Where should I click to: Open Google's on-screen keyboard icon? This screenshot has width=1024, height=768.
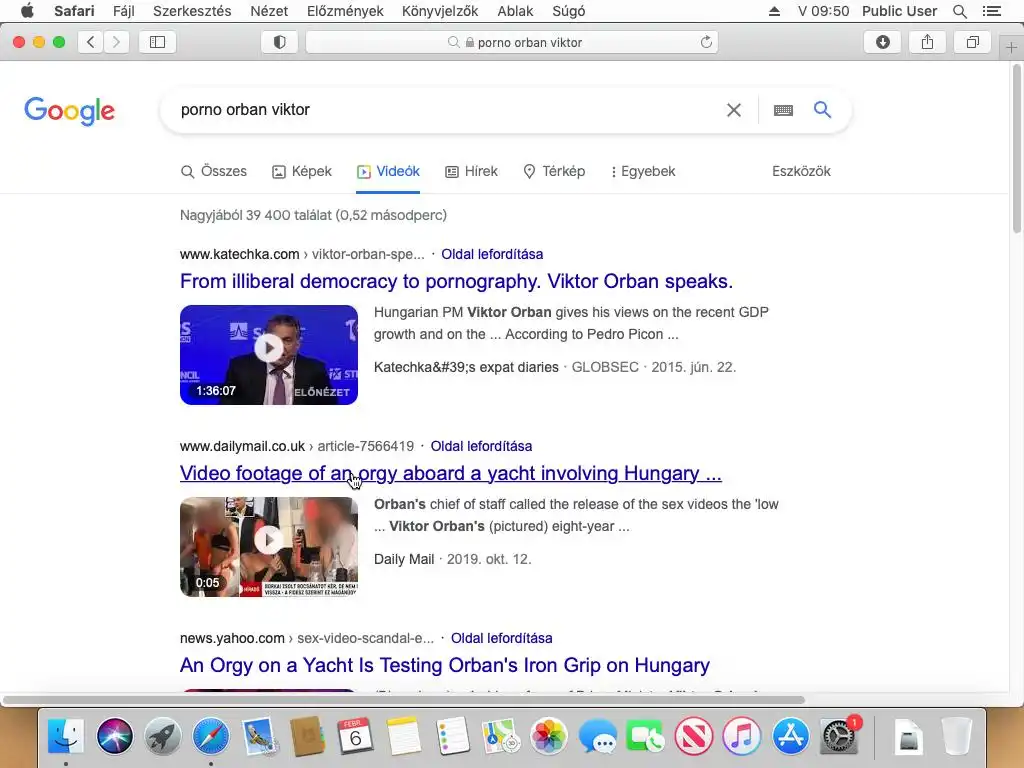pyautogui.click(x=783, y=110)
